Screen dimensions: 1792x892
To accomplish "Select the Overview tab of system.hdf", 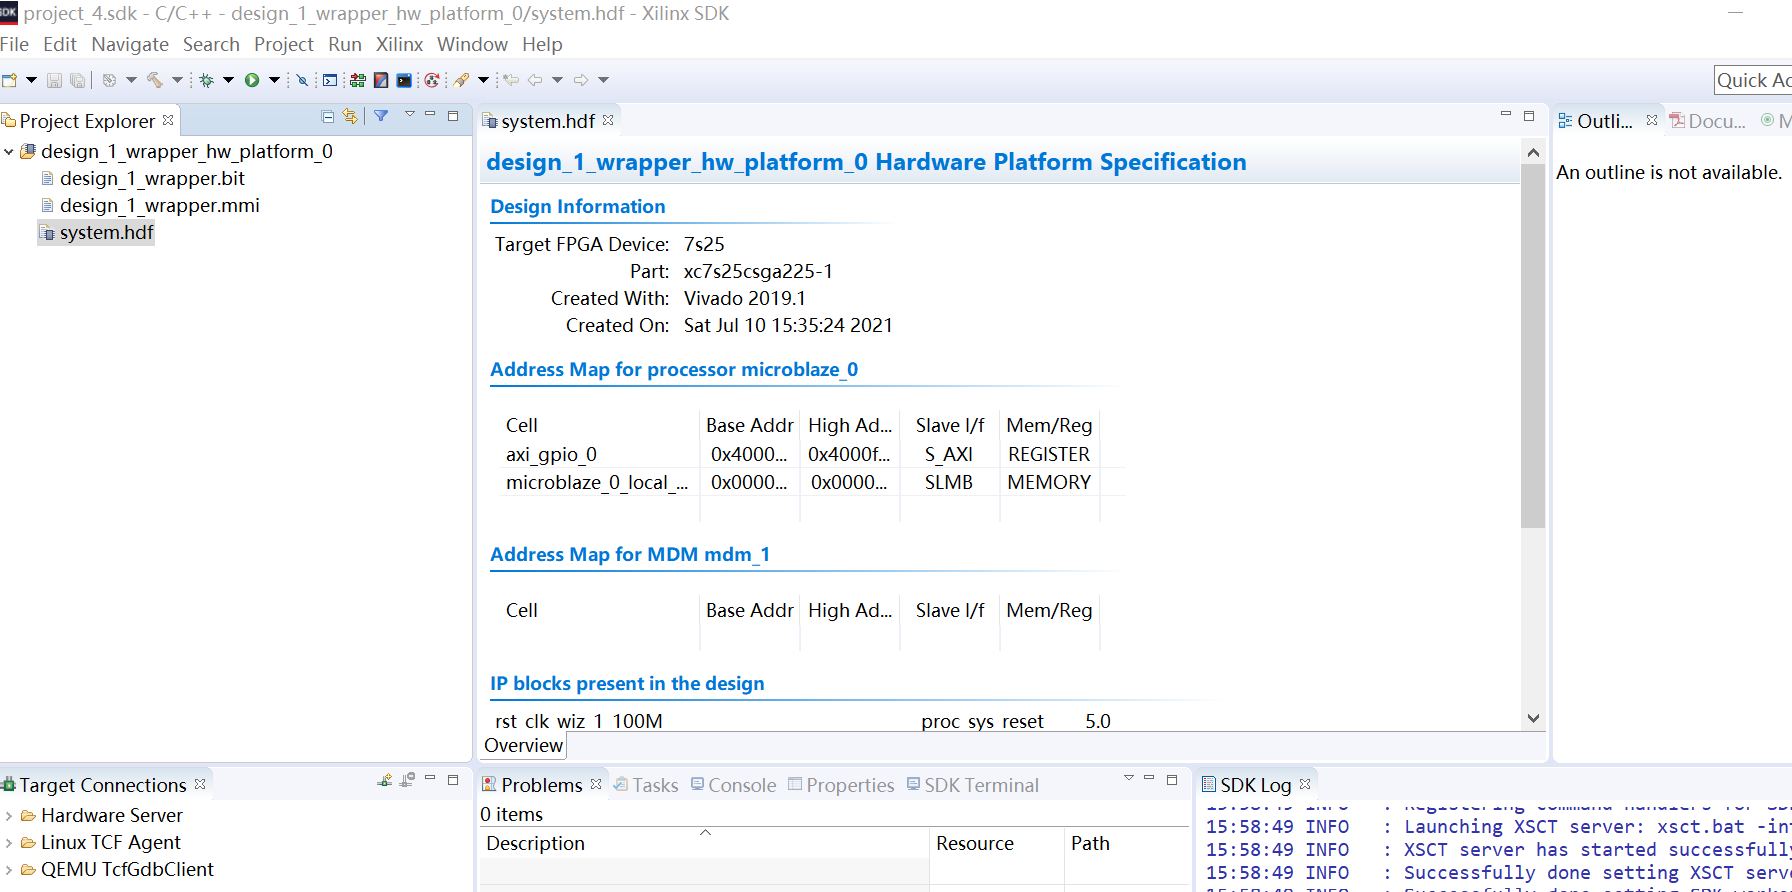I will click(x=523, y=745).
